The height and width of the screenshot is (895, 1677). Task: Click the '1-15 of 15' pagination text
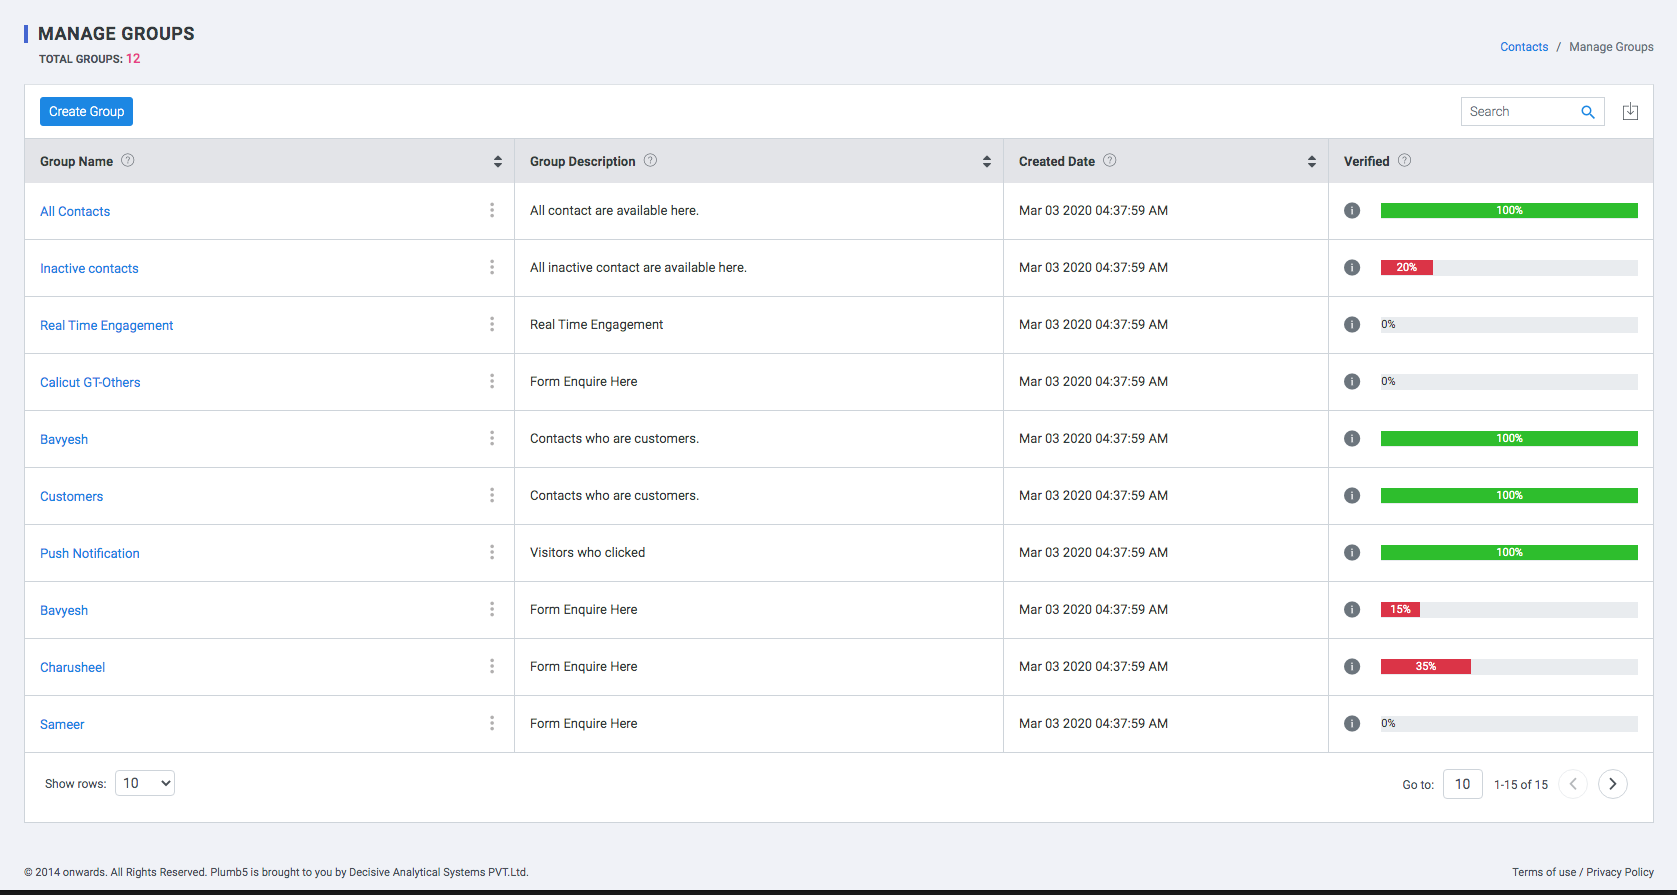point(1521,785)
